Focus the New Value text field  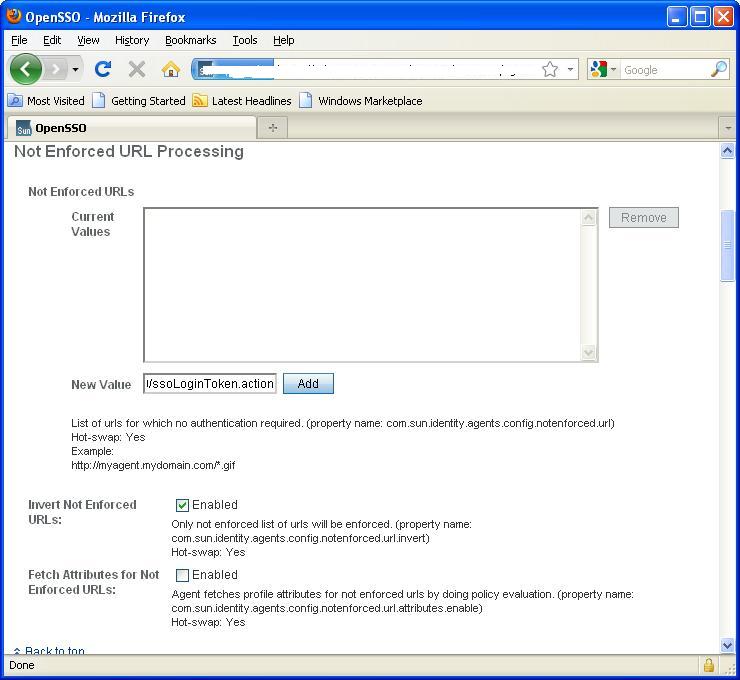click(210, 384)
